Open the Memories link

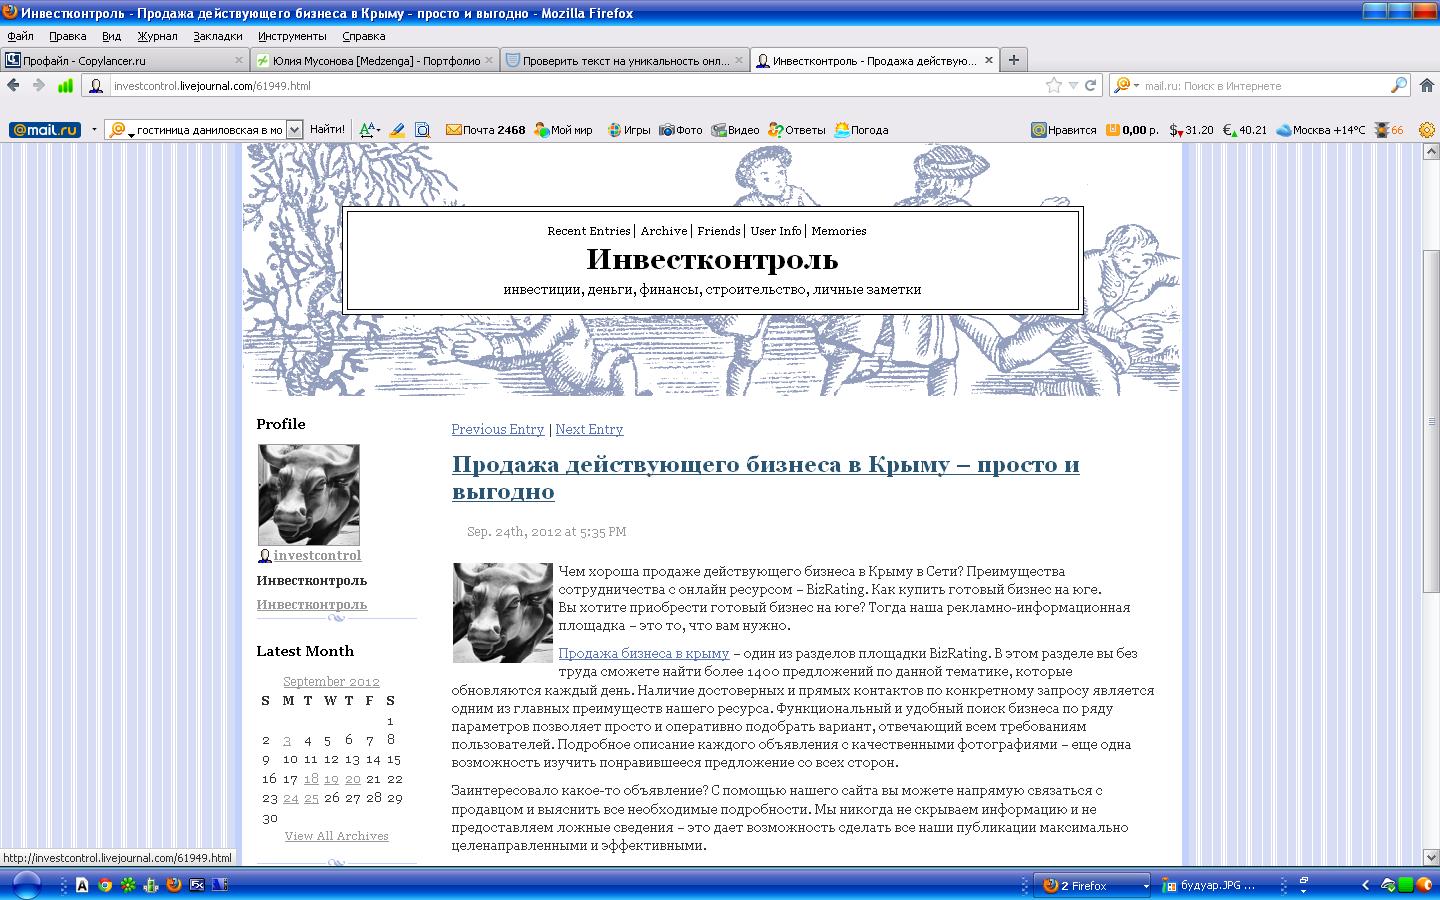point(839,231)
